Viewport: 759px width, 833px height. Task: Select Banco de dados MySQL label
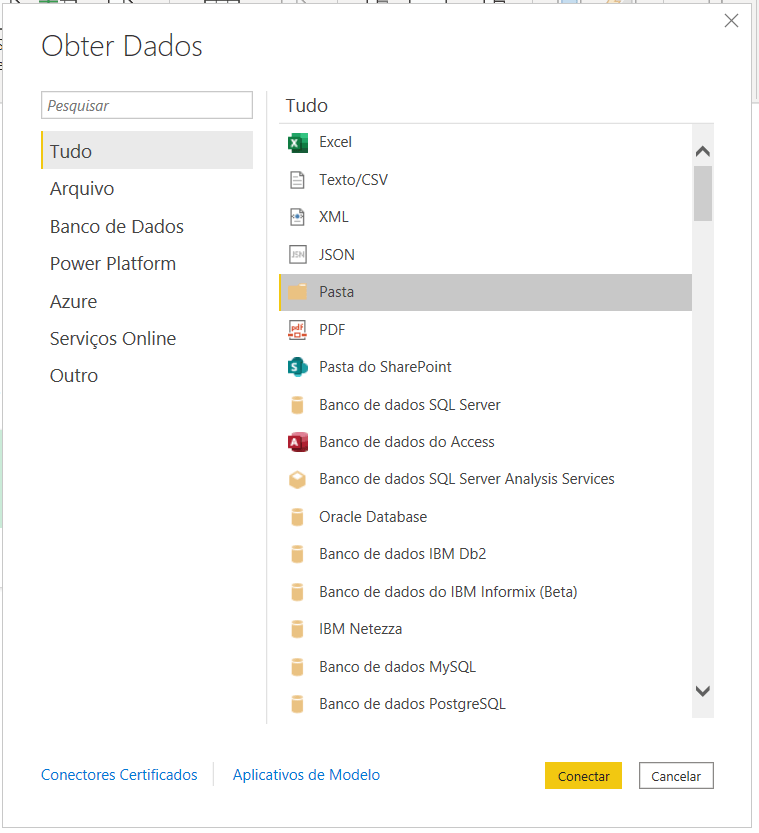coord(397,667)
